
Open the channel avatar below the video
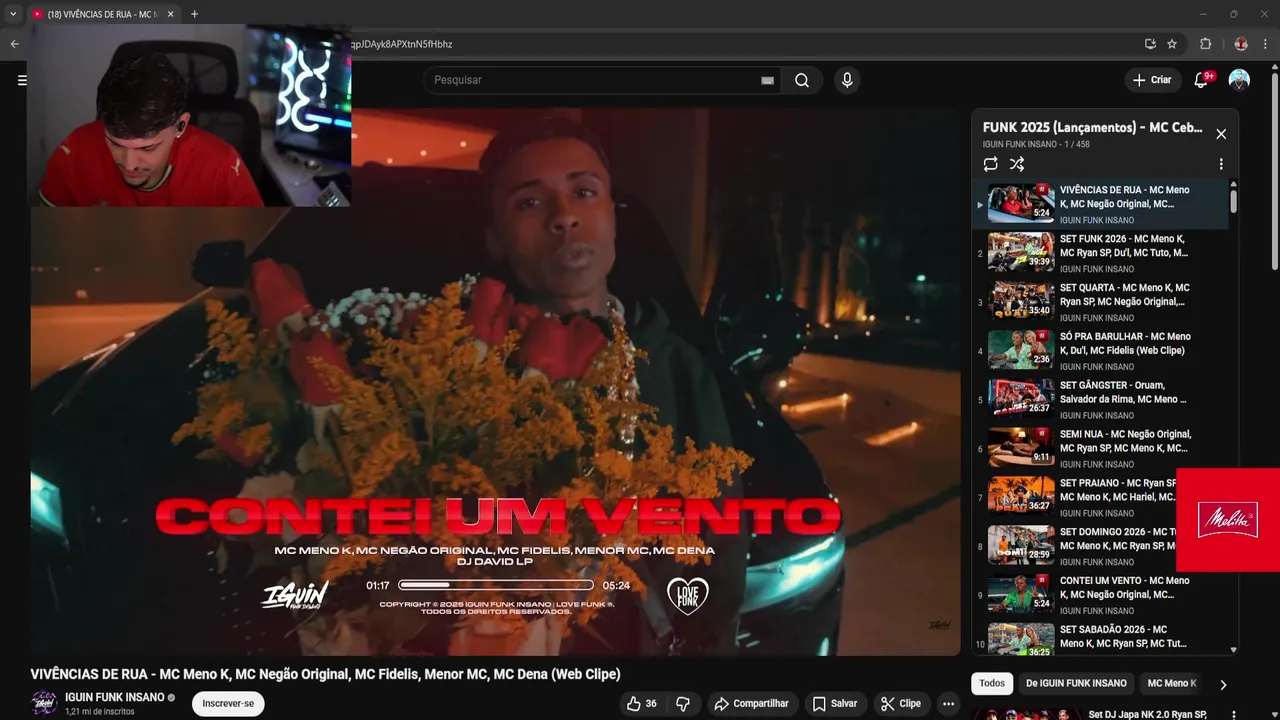(x=44, y=703)
